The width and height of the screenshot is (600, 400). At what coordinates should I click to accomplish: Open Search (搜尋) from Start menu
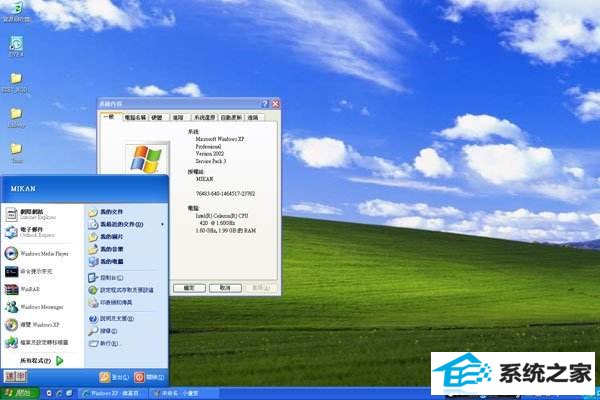pos(103,331)
